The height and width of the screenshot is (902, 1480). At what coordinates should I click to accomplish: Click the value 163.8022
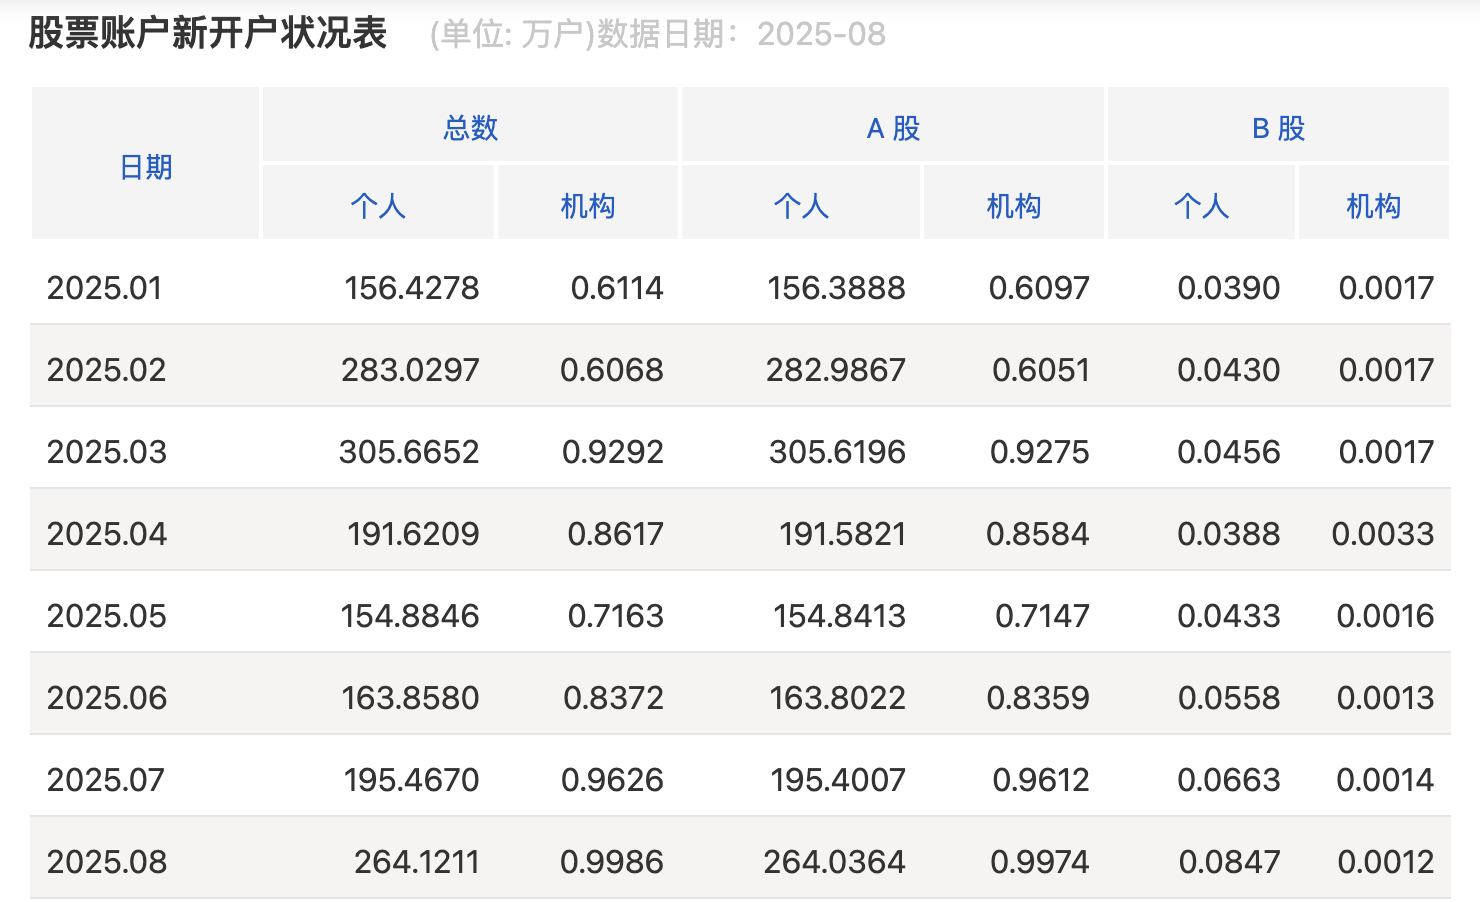point(837,698)
